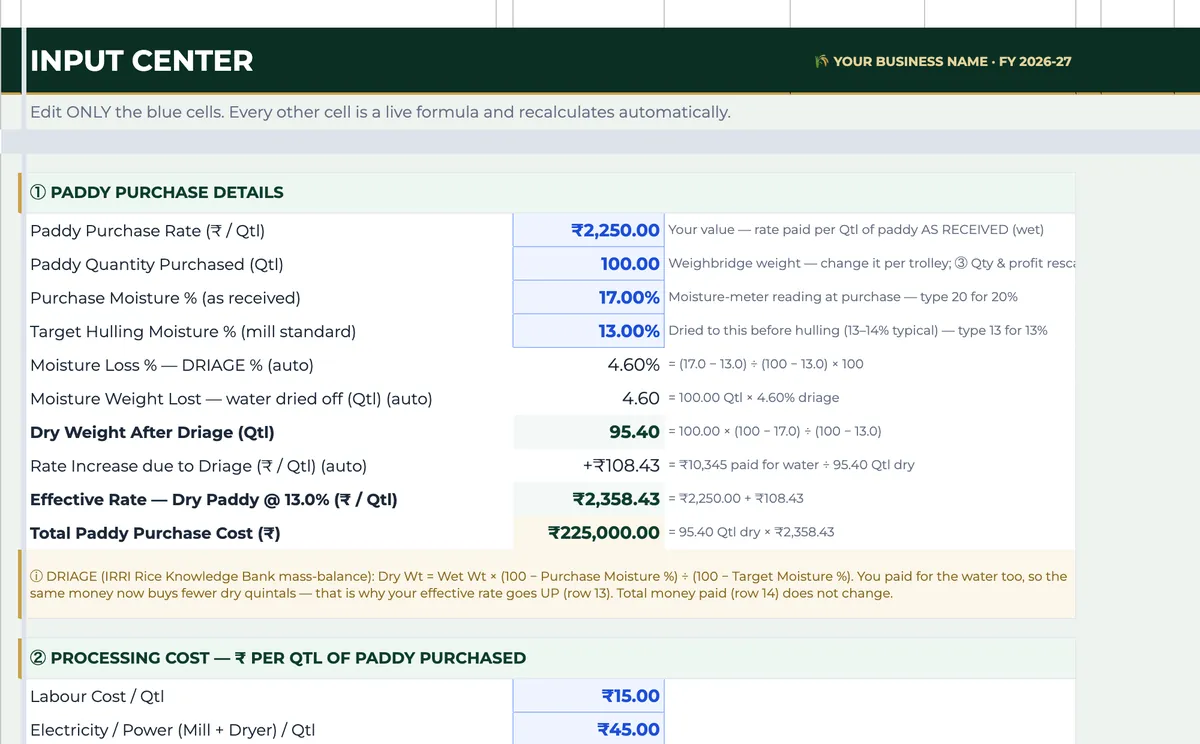This screenshot has width=1200, height=744.
Task: Select the note '₹2,250.00 + ₹108.43'
Action: tap(736, 498)
